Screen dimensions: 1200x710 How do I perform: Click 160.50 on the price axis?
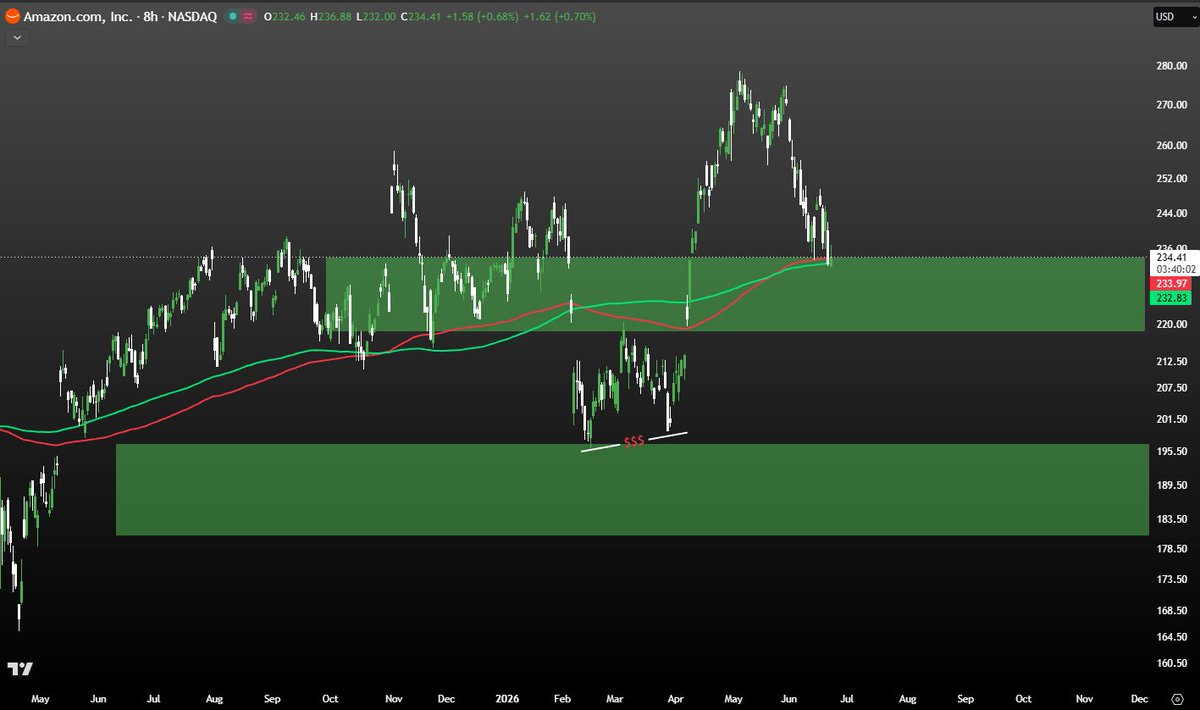[x=1171, y=663]
